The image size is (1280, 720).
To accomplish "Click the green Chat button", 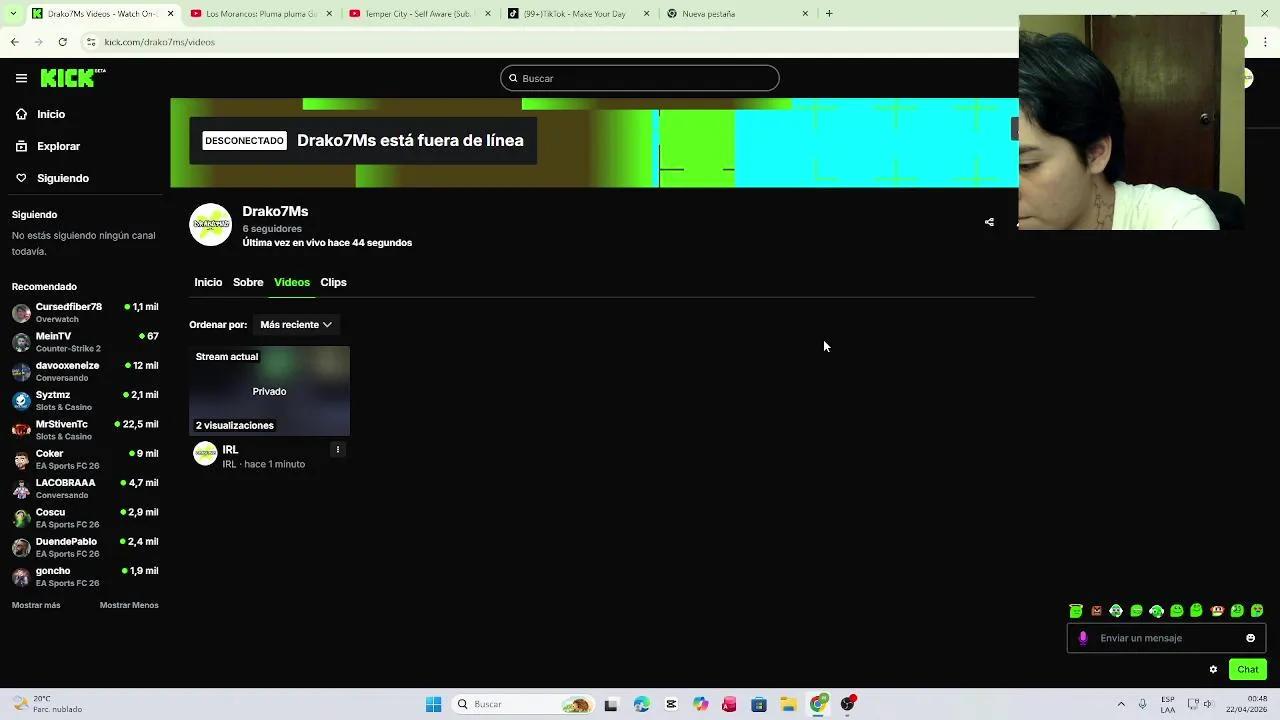I will click(1248, 669).
